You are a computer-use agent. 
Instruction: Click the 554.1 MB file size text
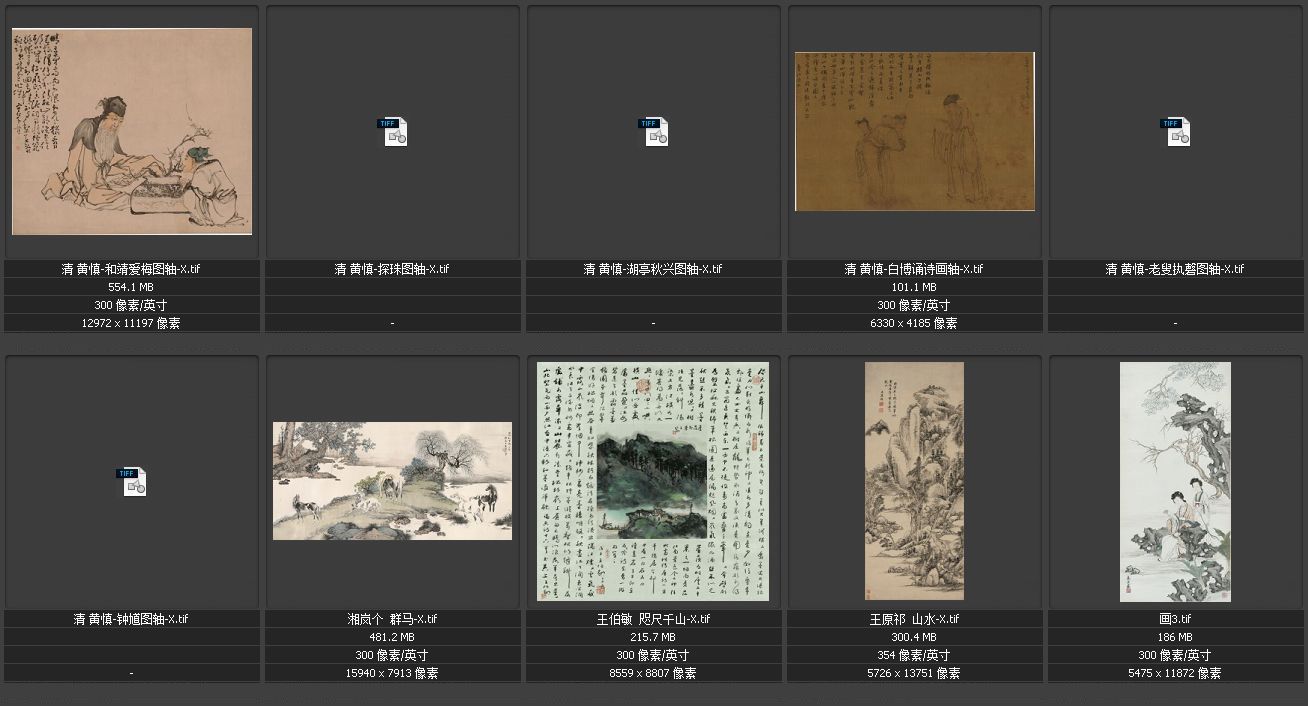pos(132,287)
